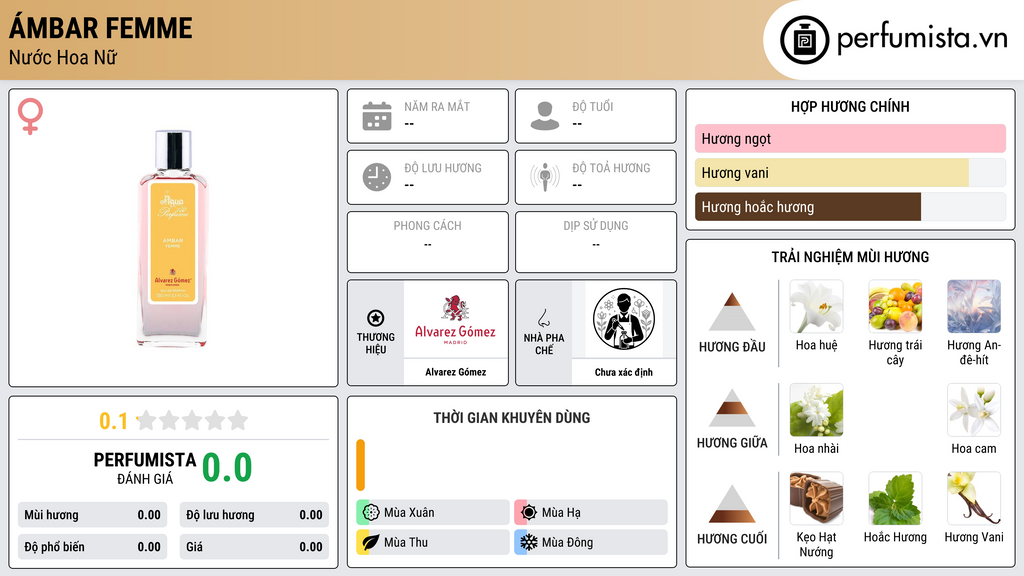Screen dimensions: 1024x576
Task: Click the five-star rating row
Action: click(192, 420)
